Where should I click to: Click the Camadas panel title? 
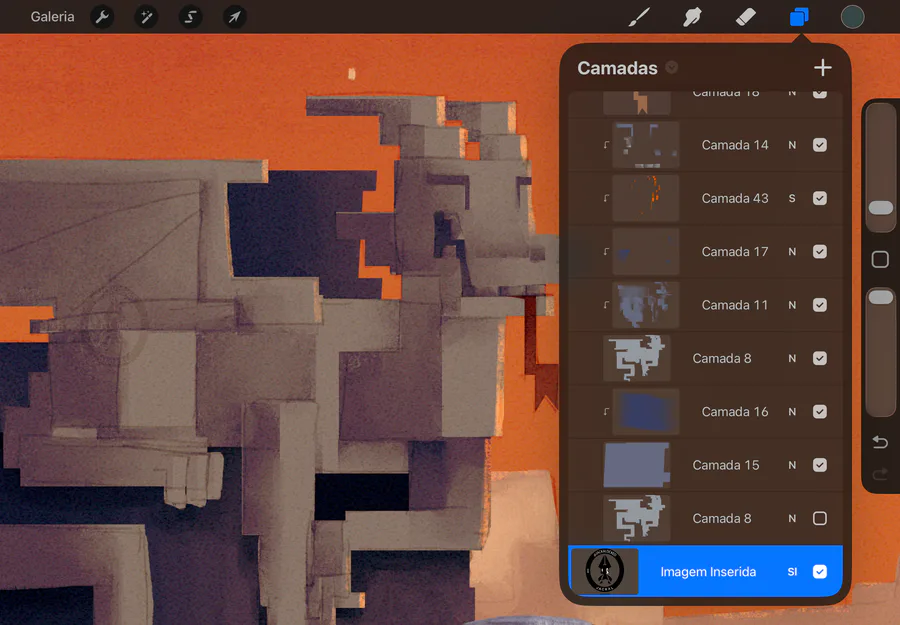pos(617,68)
